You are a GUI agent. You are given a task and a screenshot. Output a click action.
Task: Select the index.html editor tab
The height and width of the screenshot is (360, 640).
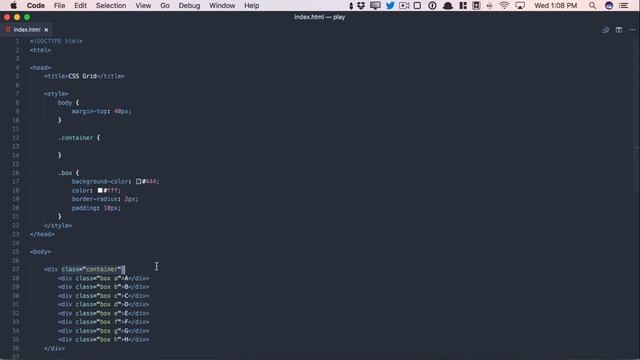point(27,30)
